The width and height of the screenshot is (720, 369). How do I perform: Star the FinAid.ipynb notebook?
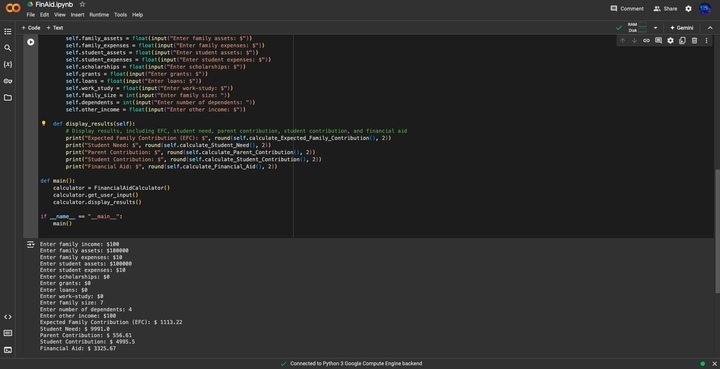pyautogui.click(x=82, y=4)
